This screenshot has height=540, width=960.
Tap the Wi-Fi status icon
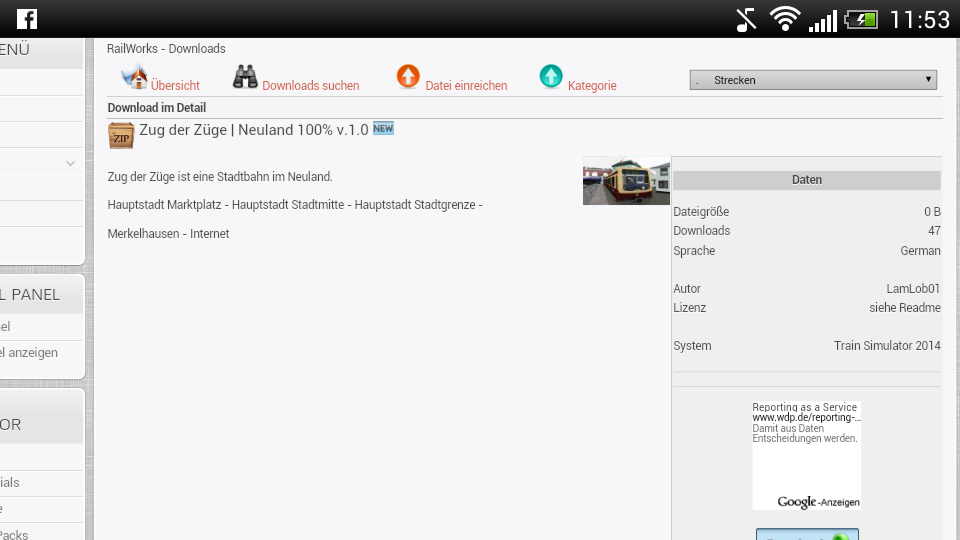coord(785,19)
